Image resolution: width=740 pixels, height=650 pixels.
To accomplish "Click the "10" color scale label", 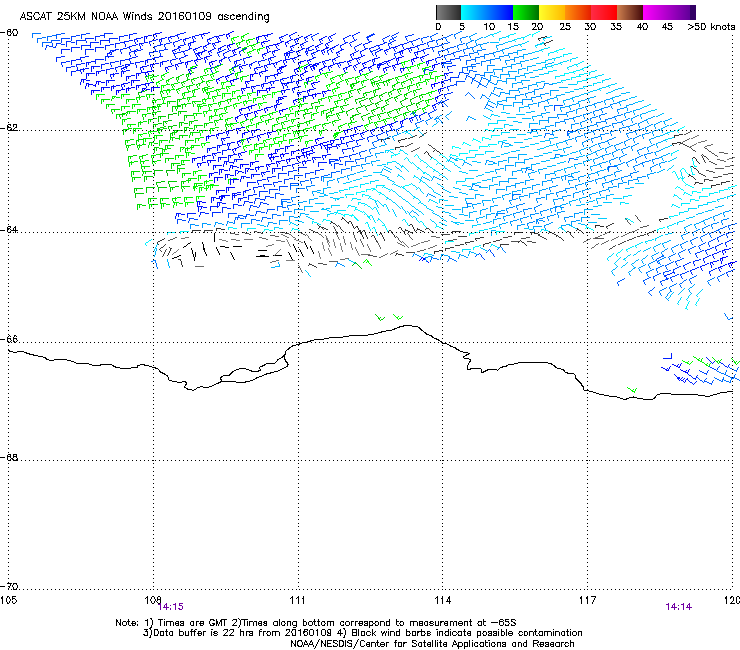I will pos(489,27).
